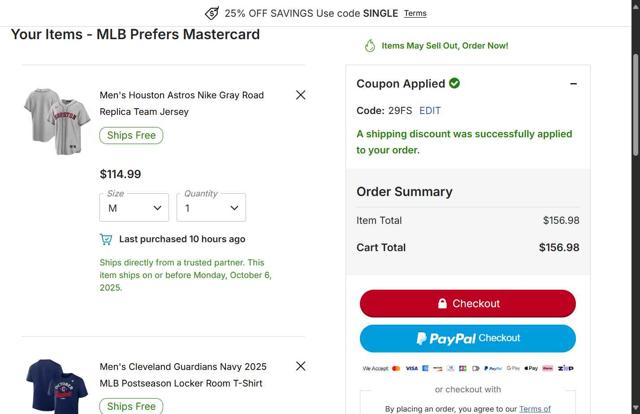
Task: Open the Quantity dropdown for the jersey
Action: (x=211, y=208)
